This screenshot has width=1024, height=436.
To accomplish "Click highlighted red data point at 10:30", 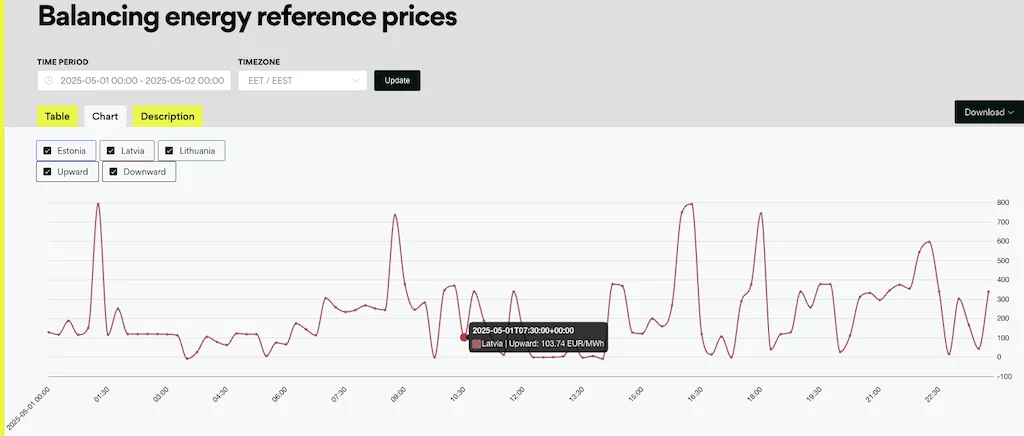I will coord(464,337).
